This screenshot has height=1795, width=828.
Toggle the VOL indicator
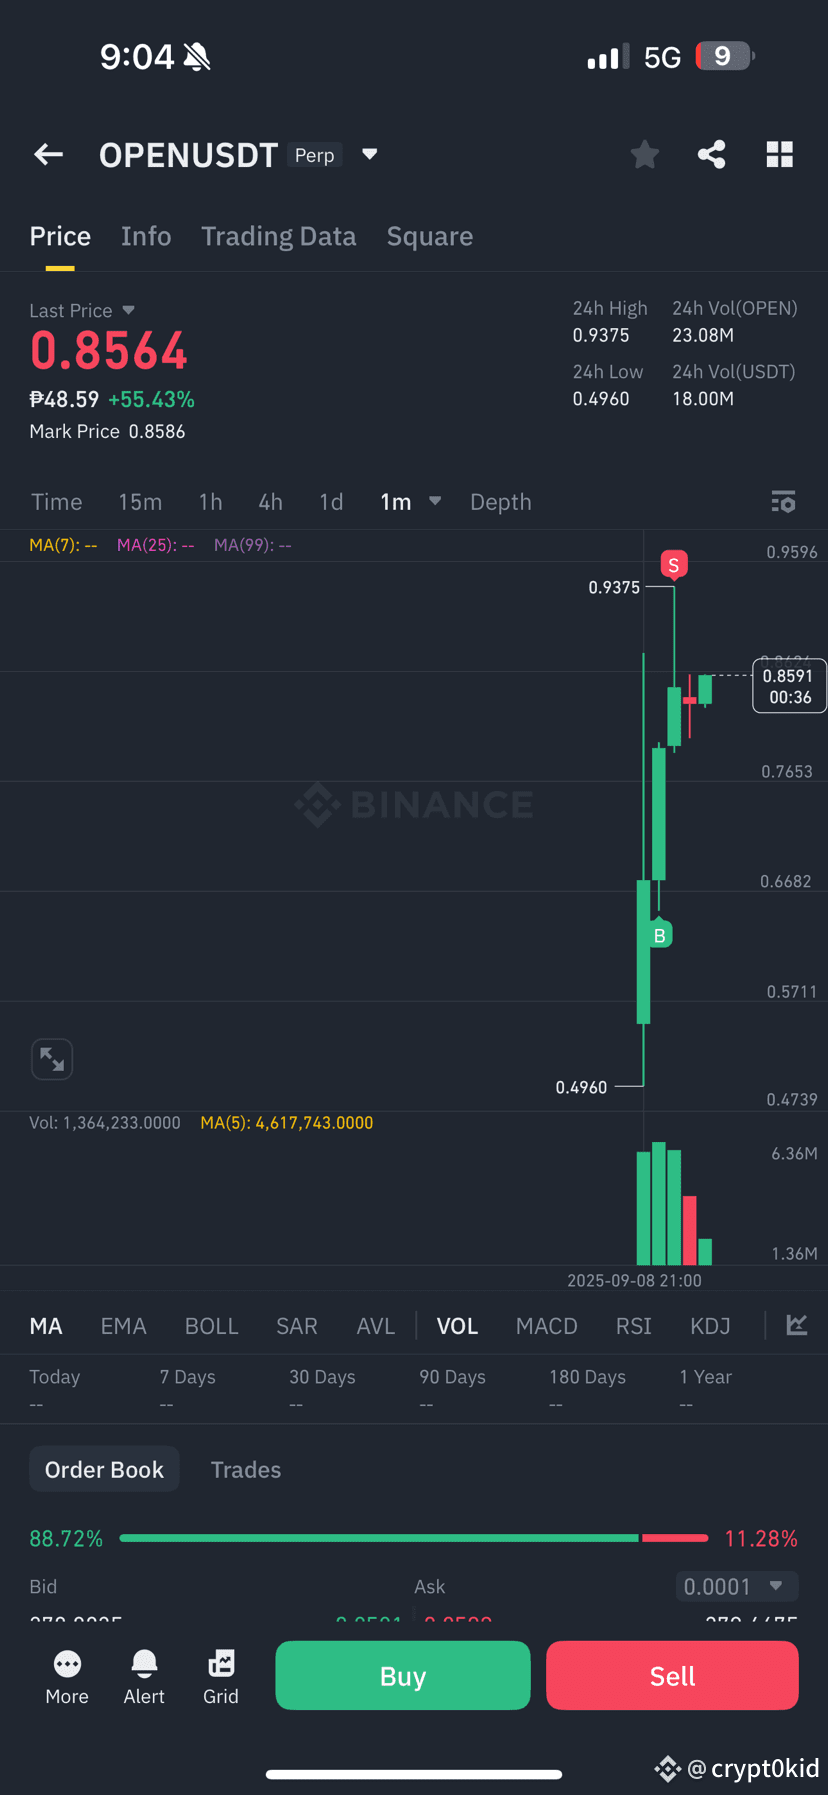click(x=457, y=1326)
